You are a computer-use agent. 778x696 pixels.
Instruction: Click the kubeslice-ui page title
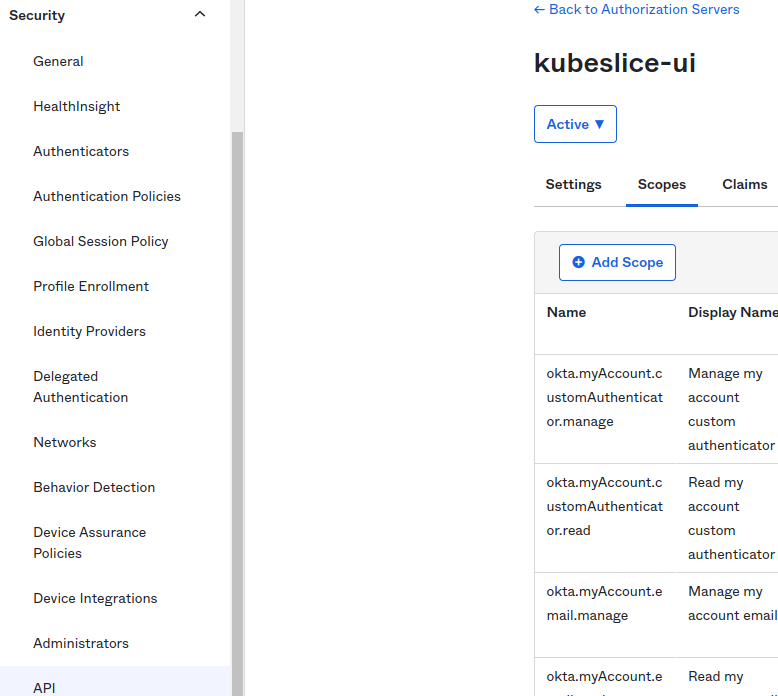[615, 63]
